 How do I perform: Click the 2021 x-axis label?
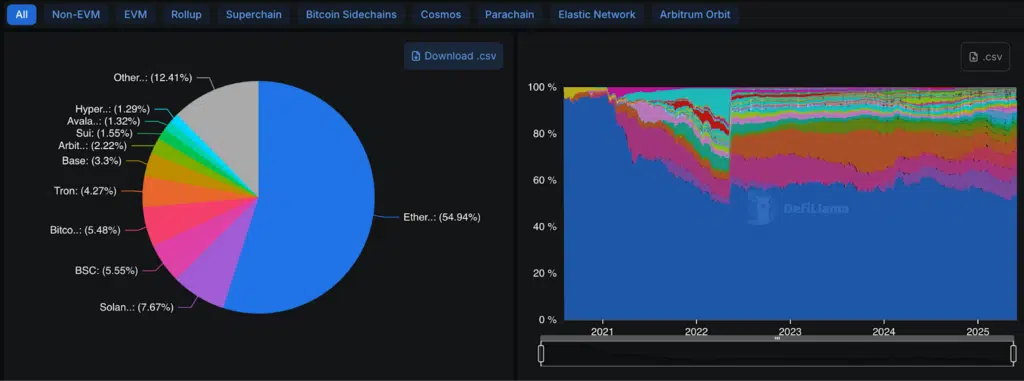pyautogui.click(x=603, y=331)
